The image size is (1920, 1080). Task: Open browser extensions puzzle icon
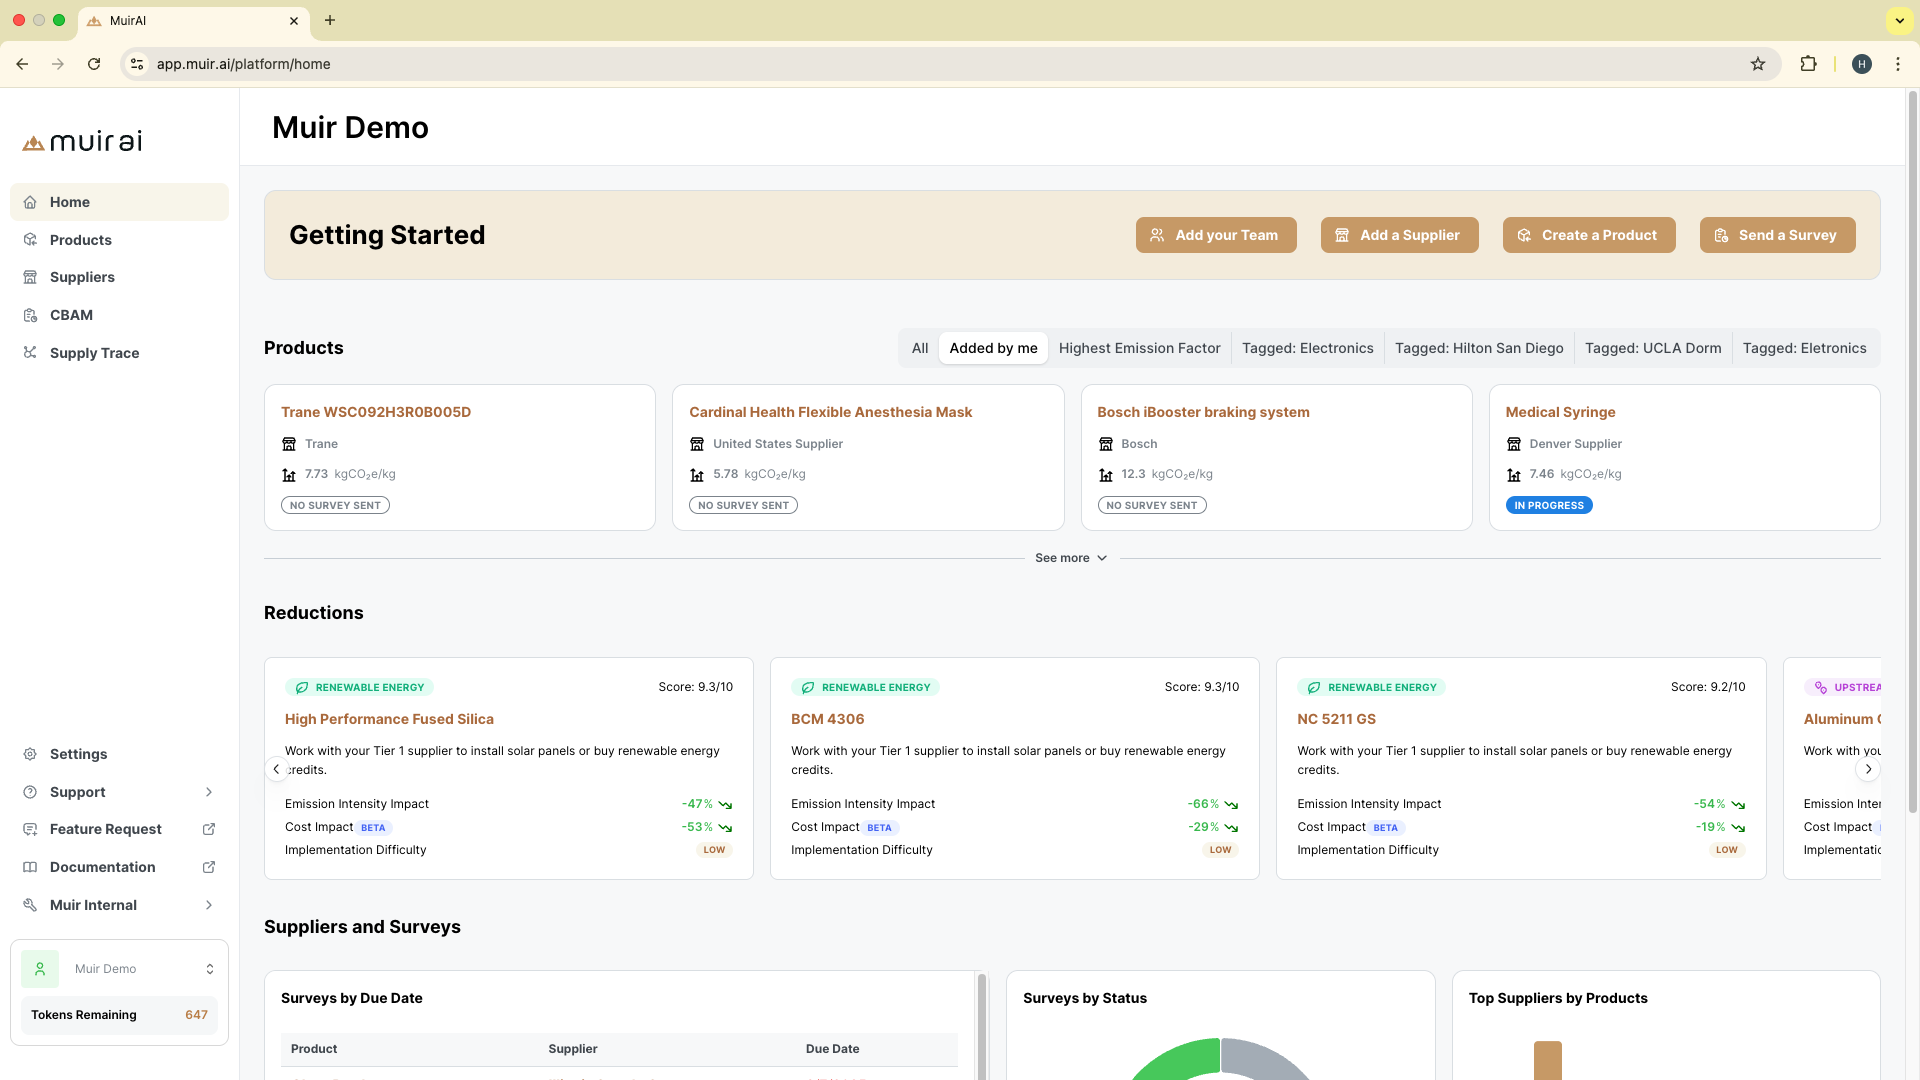pyautogui.click(x=1808, y=64)
